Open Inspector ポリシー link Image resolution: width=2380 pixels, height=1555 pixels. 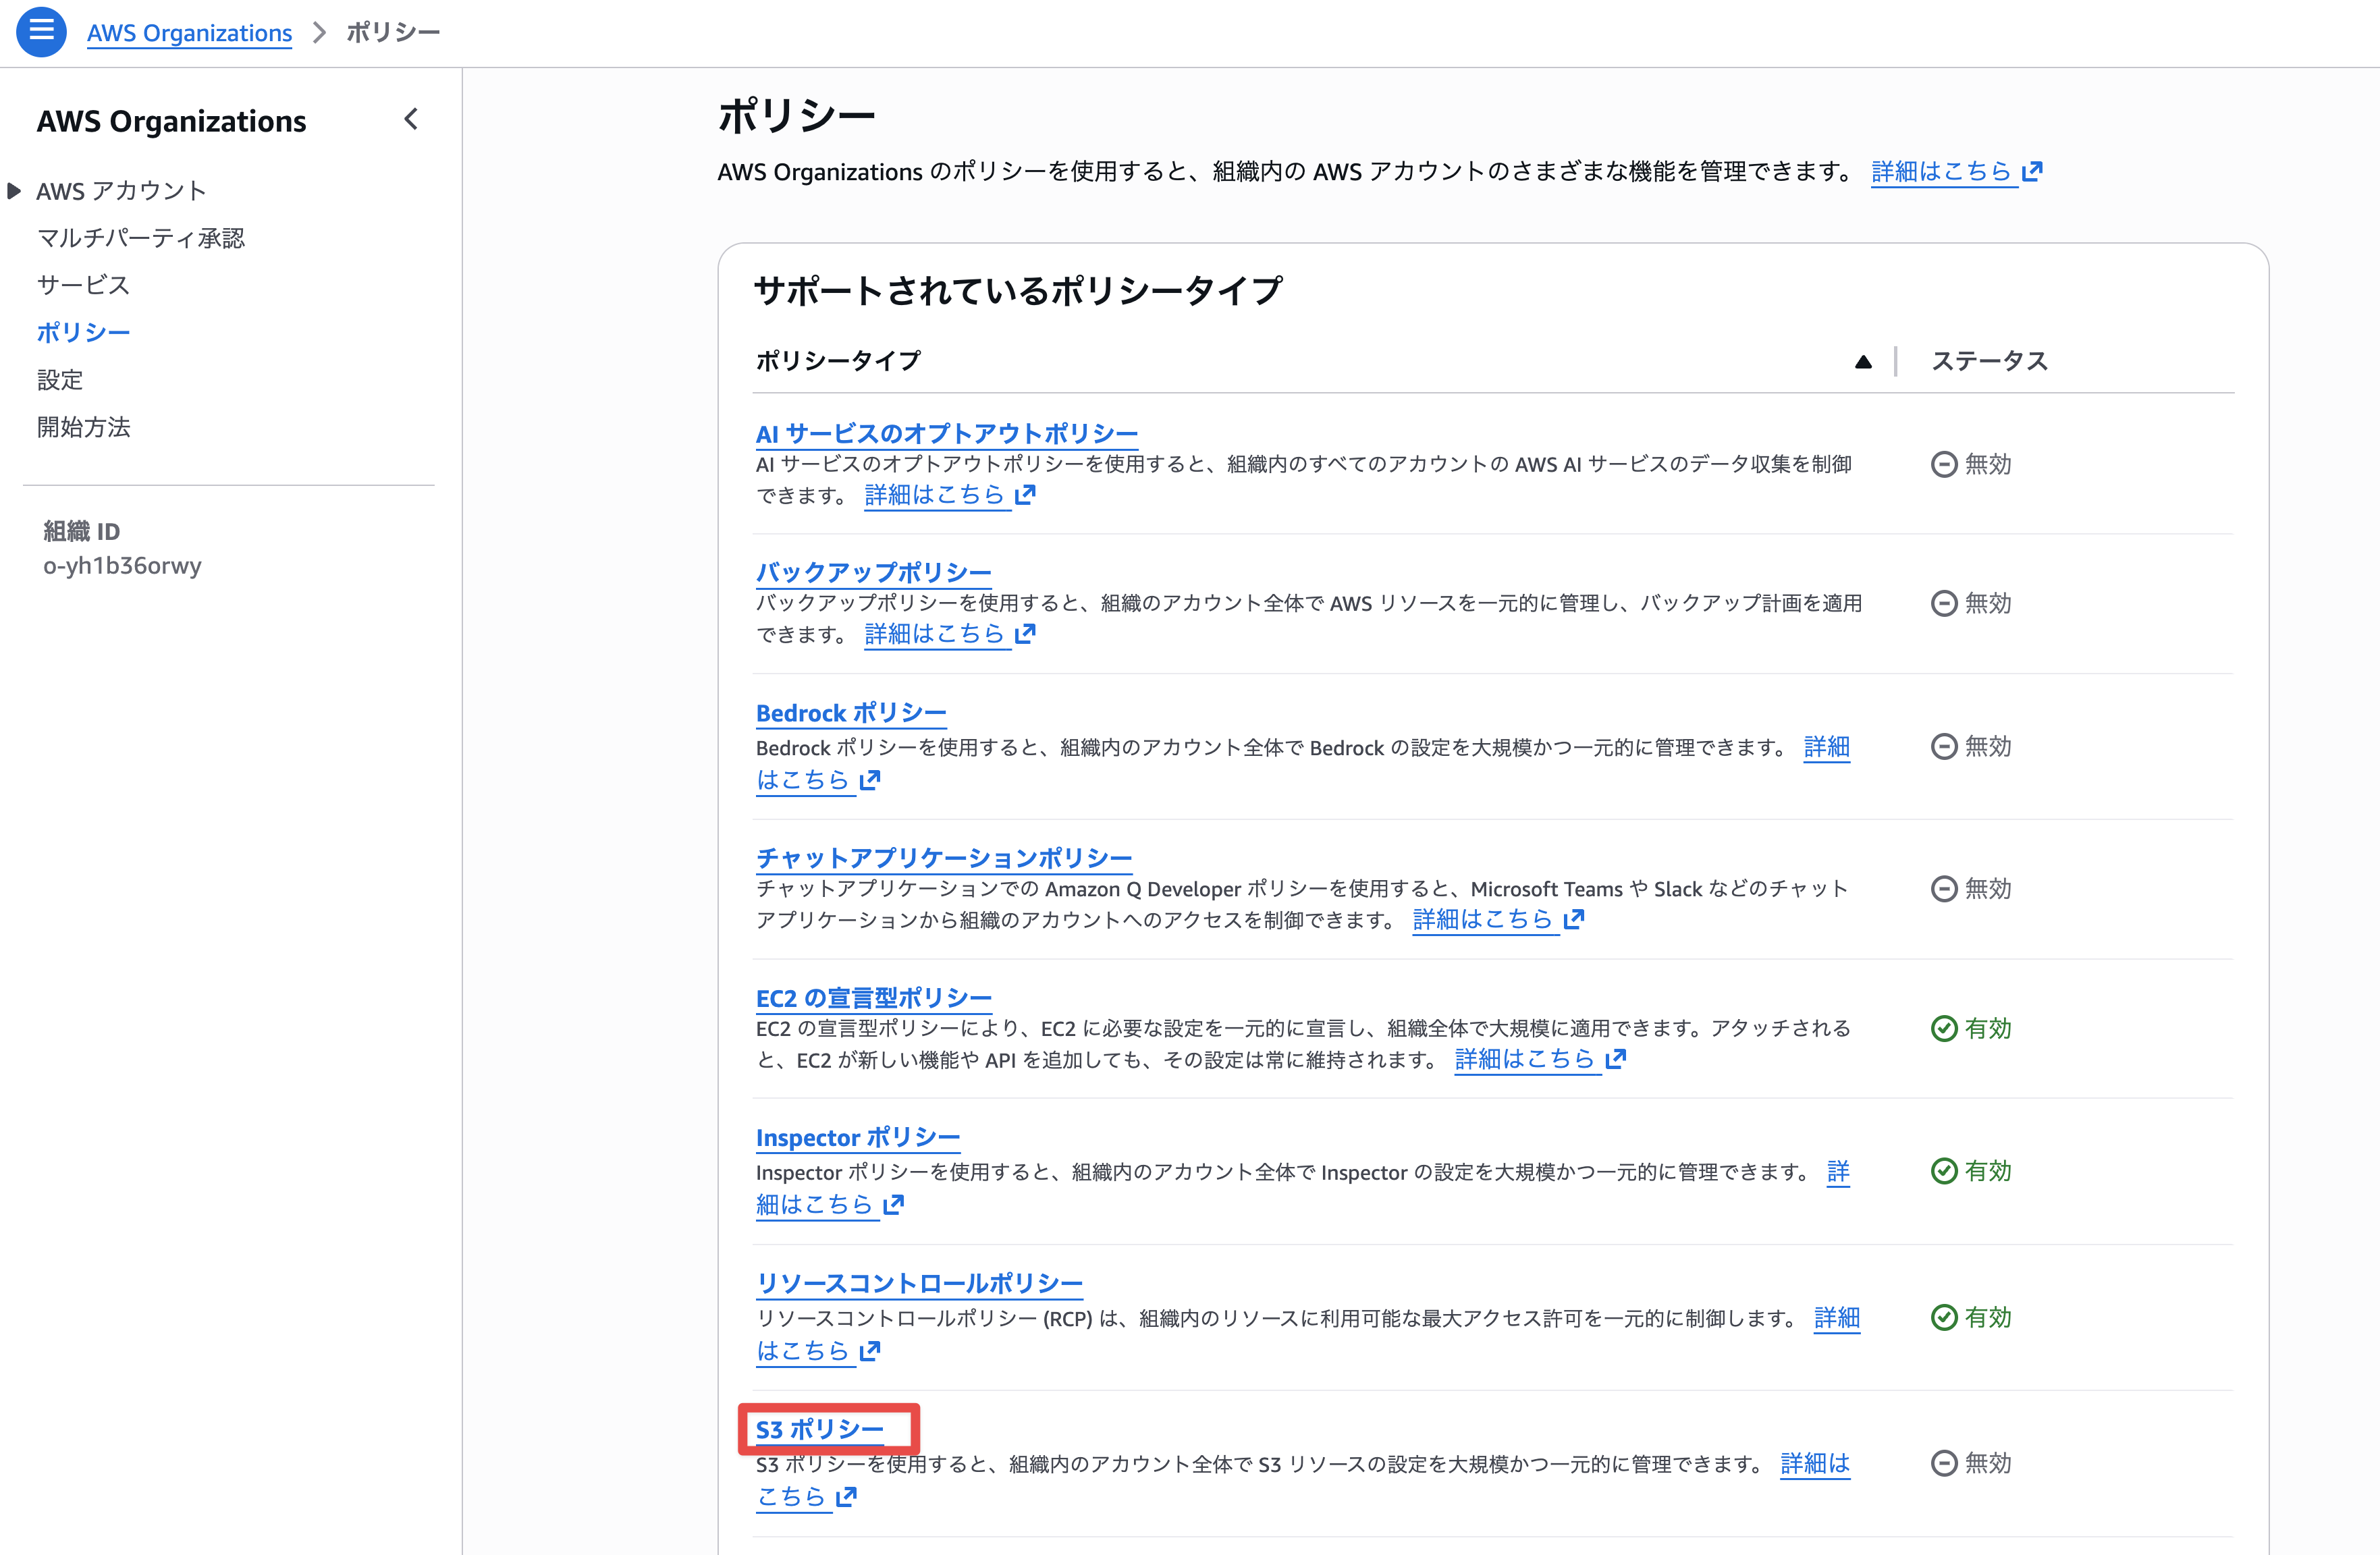click(x=857, y=1138)
